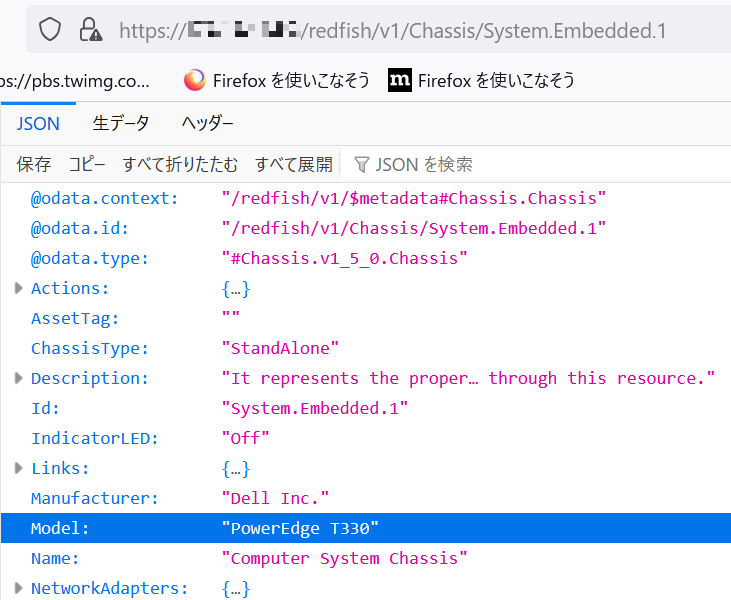Viewport: 731px width, 600px height.
Task: Expand the Links node
Action: coord(18,469)
